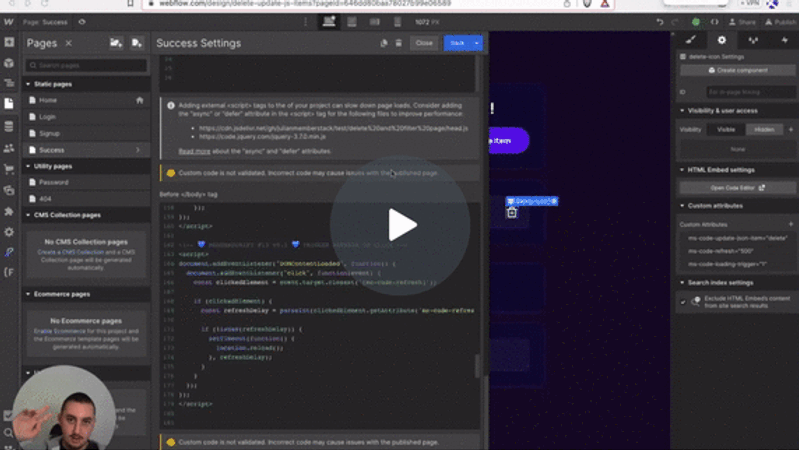Duplicate the Success page
Screen dimensions: 799x450
point(384,43)
